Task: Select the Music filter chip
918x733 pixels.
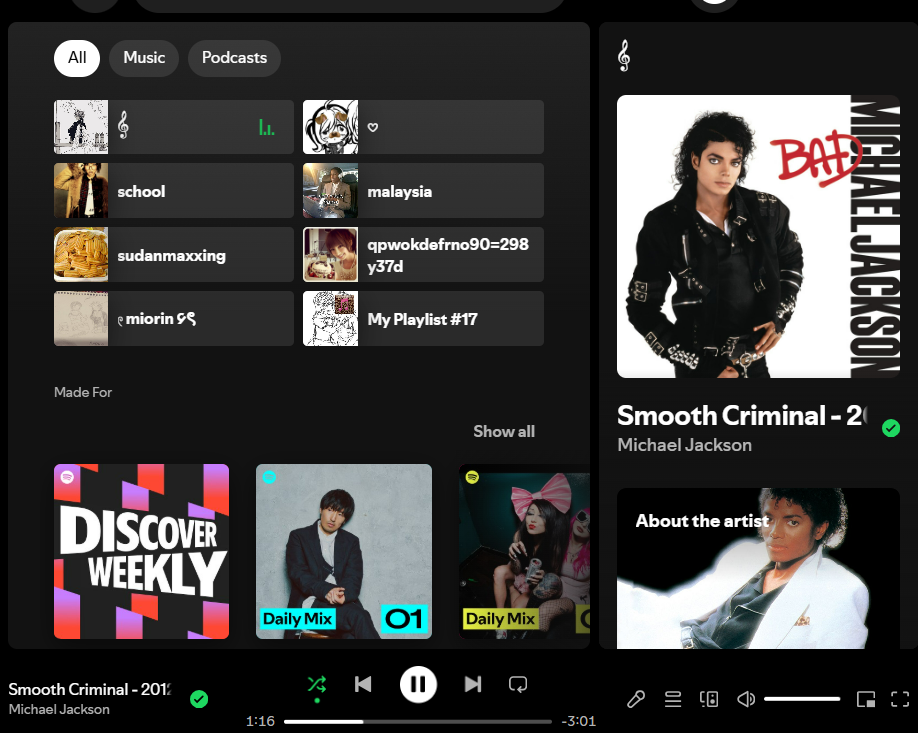Action: (x=144, y=58)
